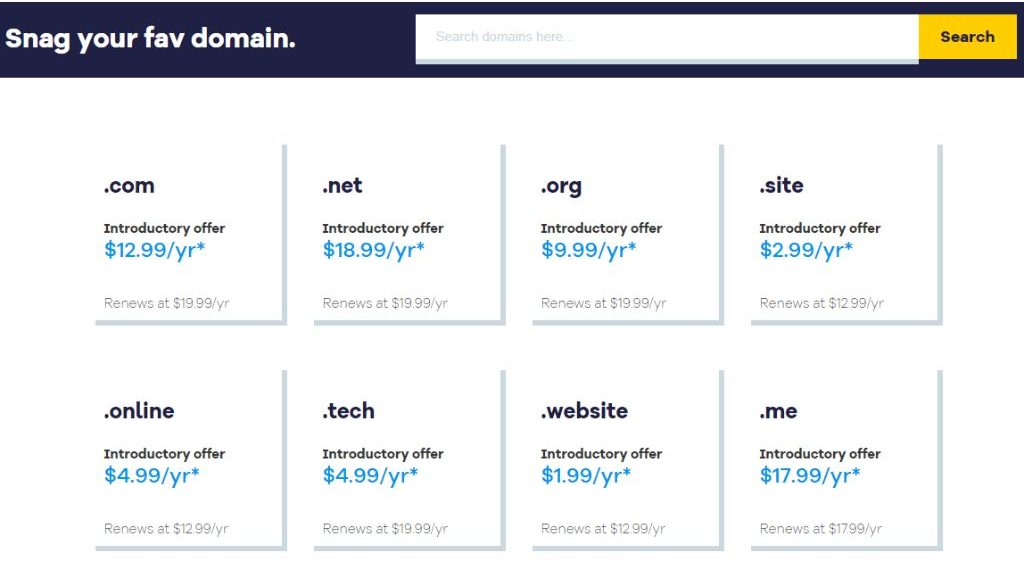Click the $2.99/yr .site introductory price
This screenshot has width=1024, height=576.
[x=803, y=250]
